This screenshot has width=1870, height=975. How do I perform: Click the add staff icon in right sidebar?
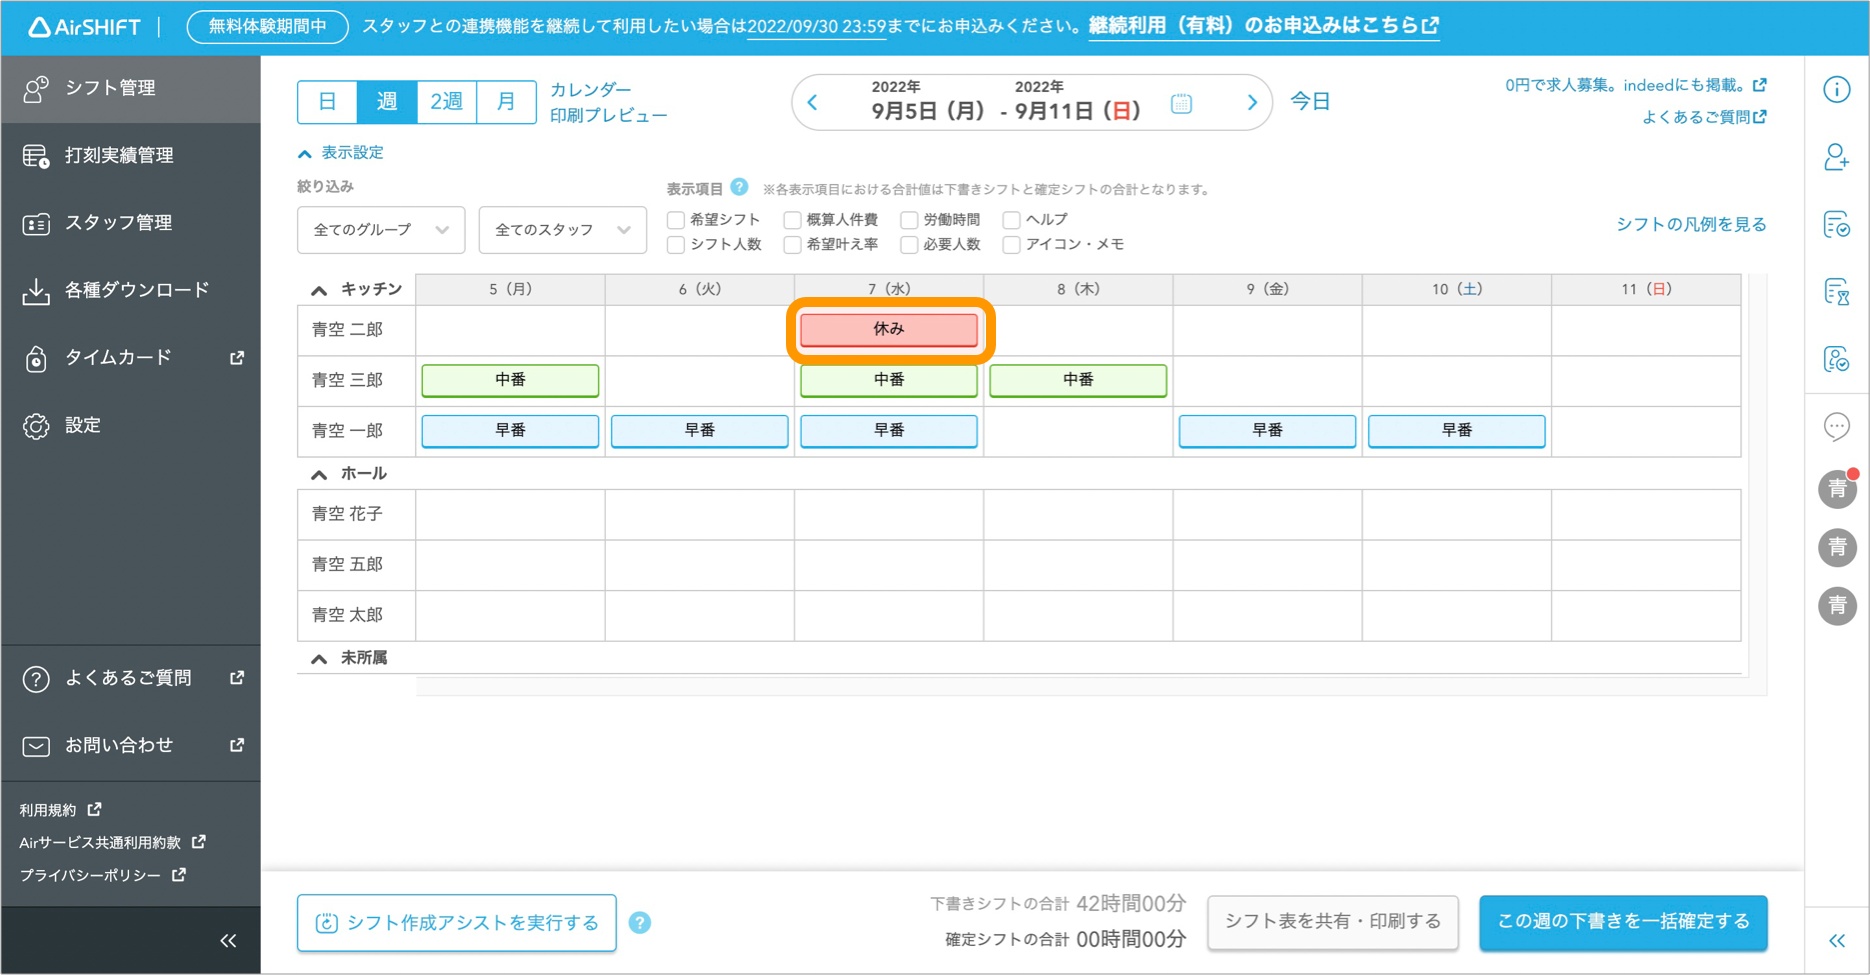pyautogui.click(x=1836, y=157)
